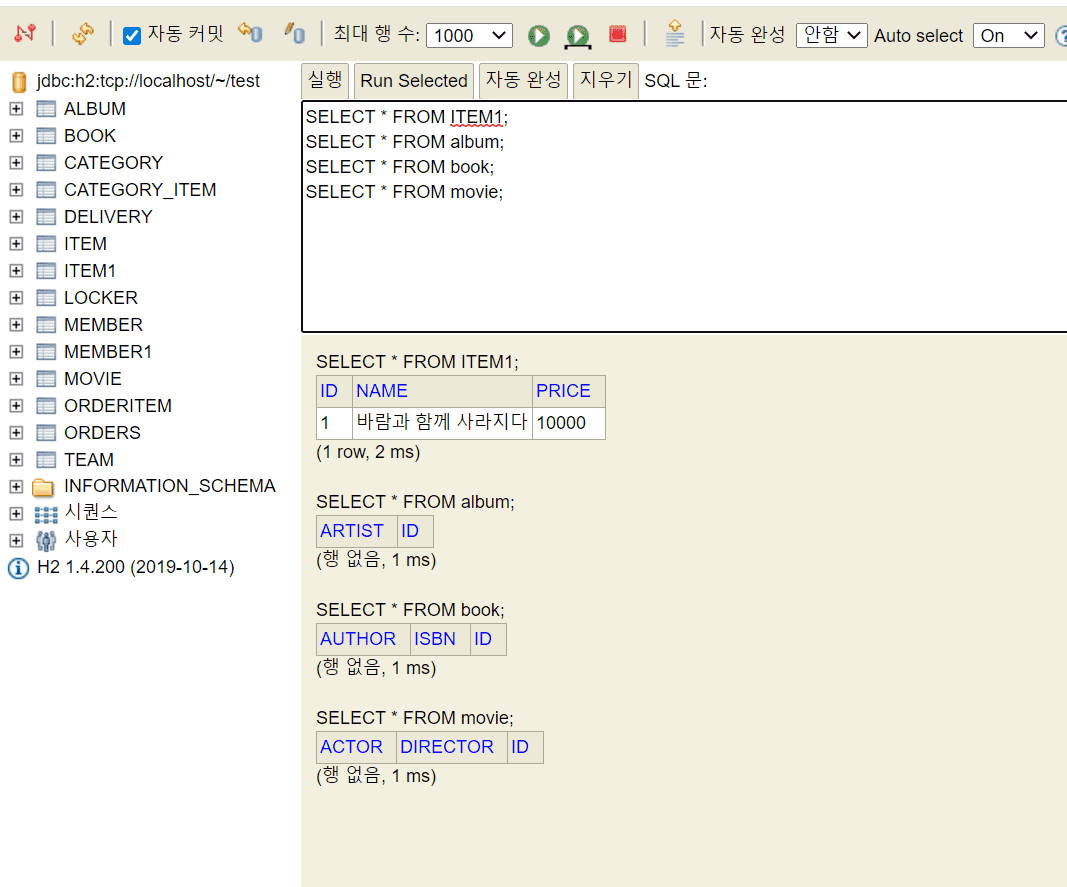Click the ORDERS table icon

(x=46, y=433)
